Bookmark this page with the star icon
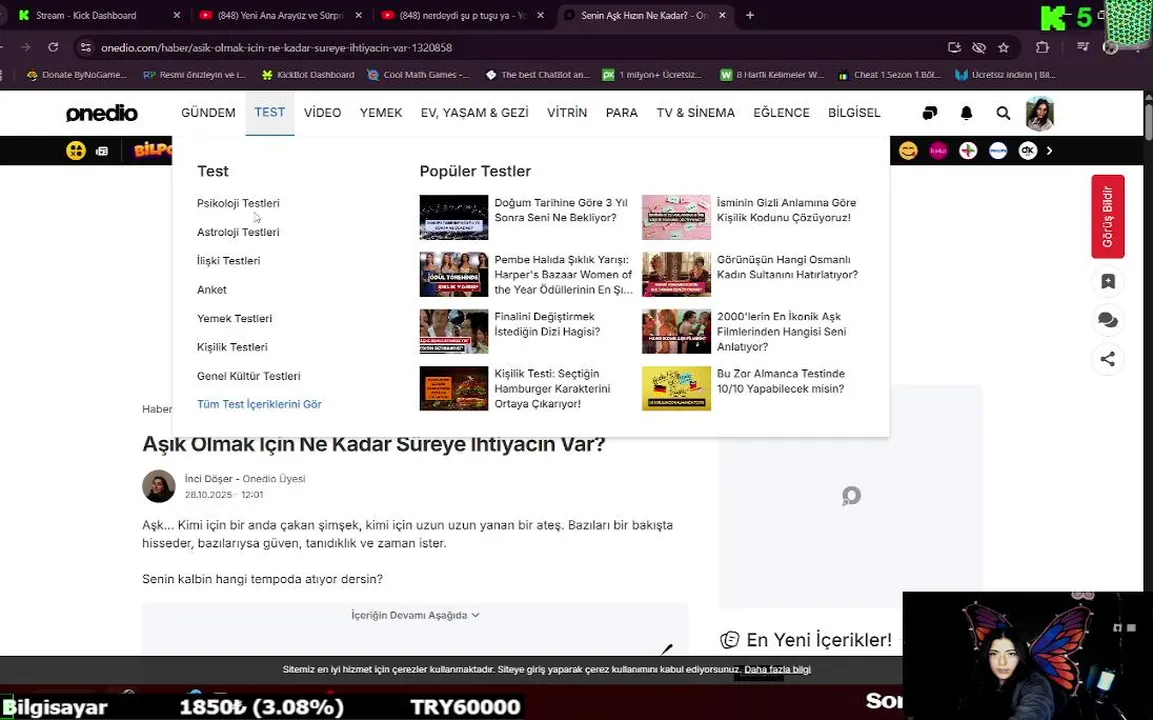The height and width of the screenshot is (720, 1153). click(1004, 47)
